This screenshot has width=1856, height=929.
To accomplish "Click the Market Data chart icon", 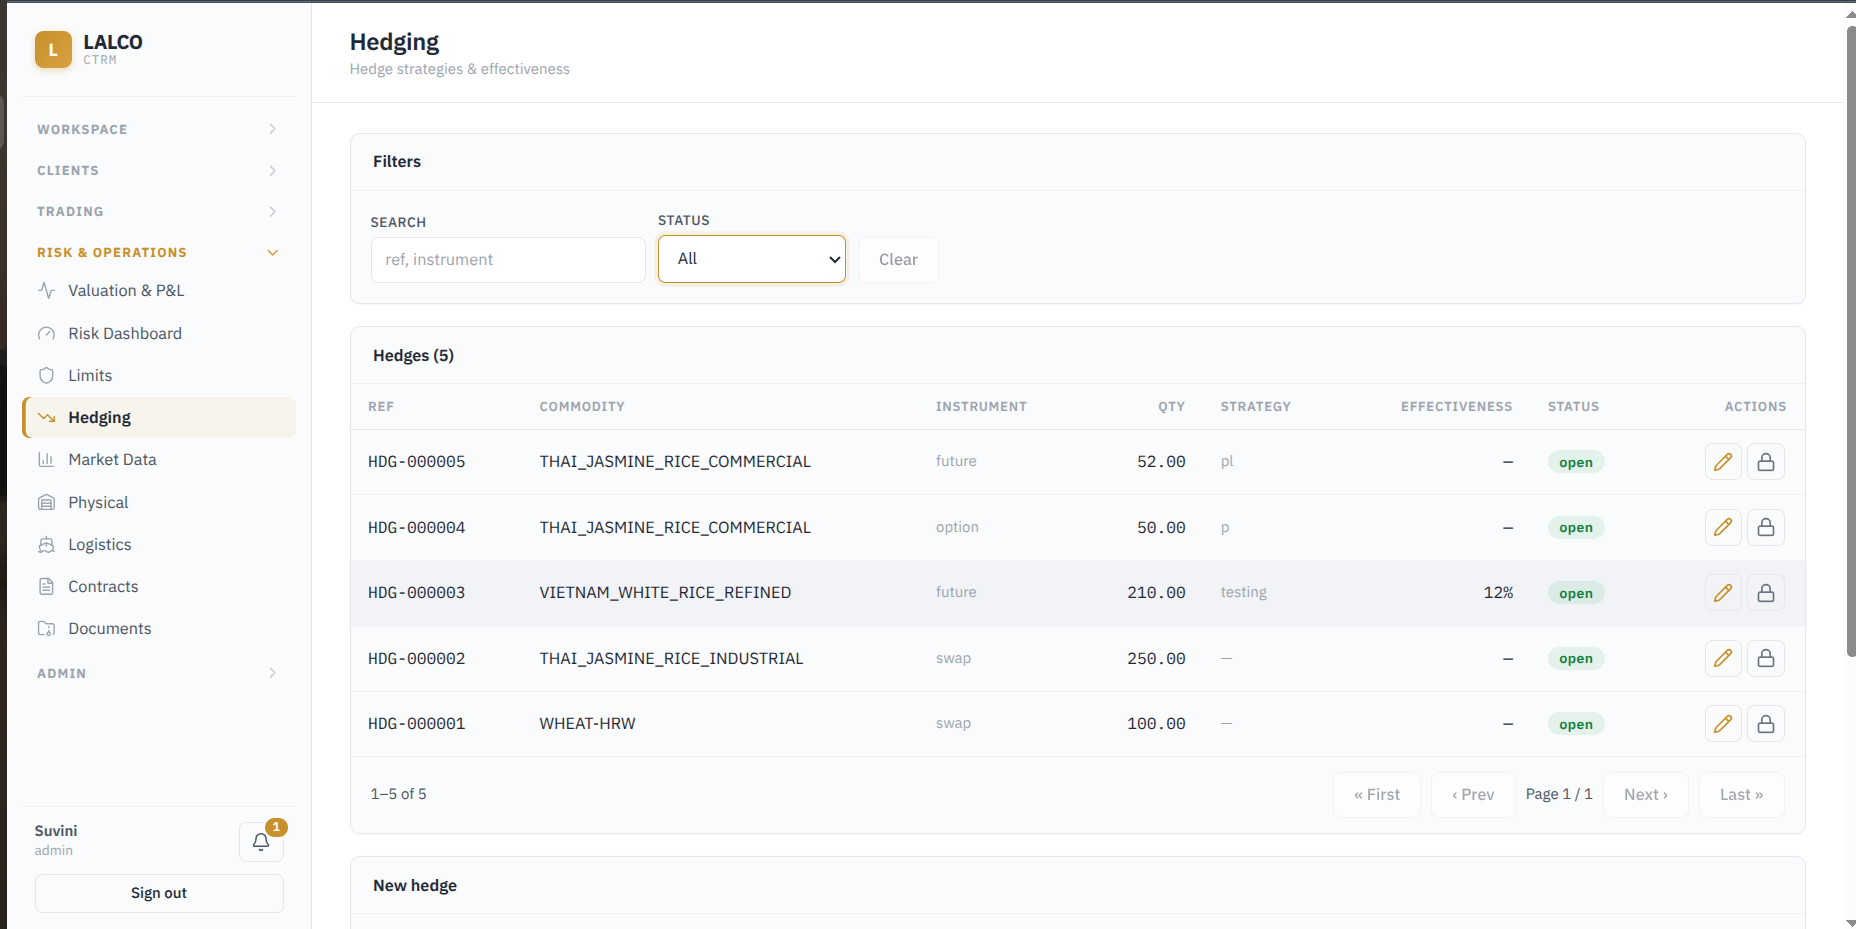I will pos(46,460).
